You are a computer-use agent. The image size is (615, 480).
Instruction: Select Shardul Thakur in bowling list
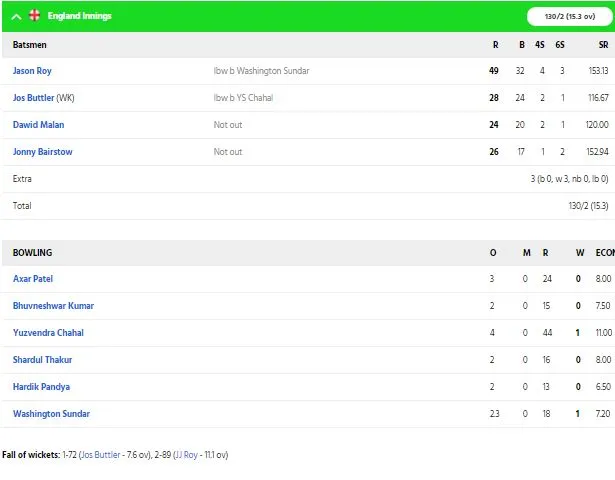pos(42,360)
